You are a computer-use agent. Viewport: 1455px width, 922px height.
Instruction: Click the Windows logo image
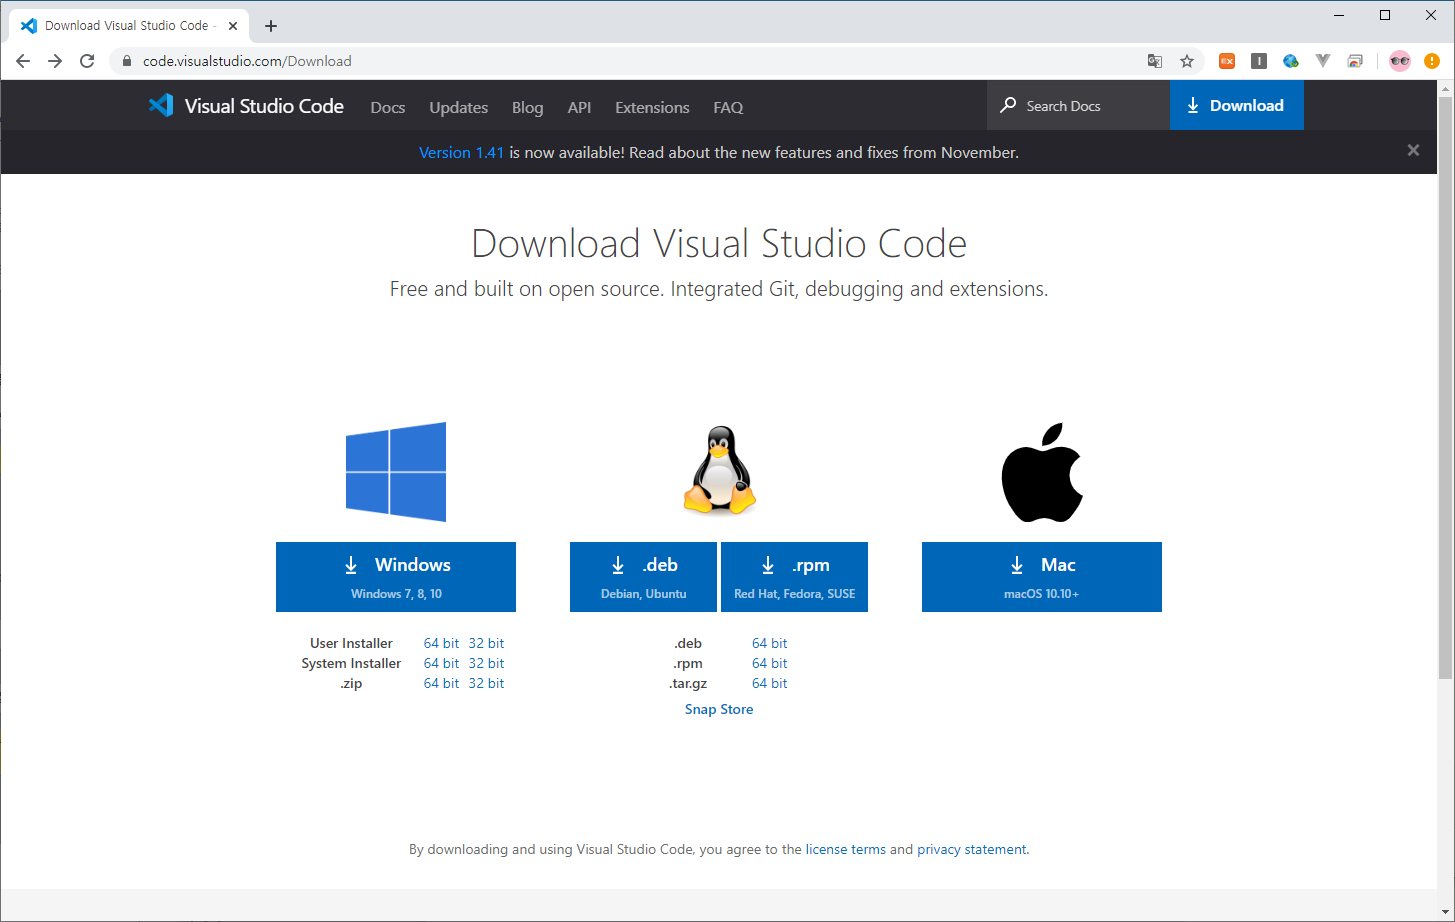click(396, 472)
